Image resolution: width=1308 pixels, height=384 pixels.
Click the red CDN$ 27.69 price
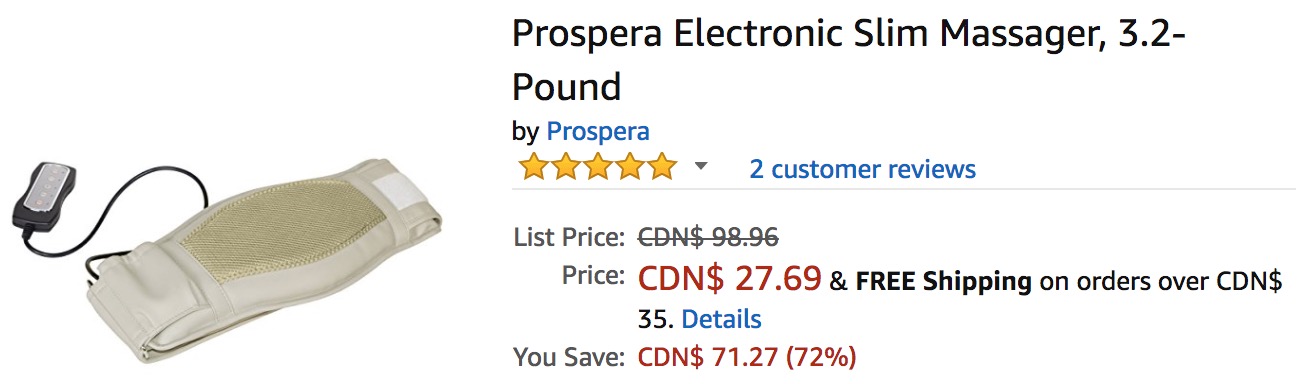tap(730, 278)
